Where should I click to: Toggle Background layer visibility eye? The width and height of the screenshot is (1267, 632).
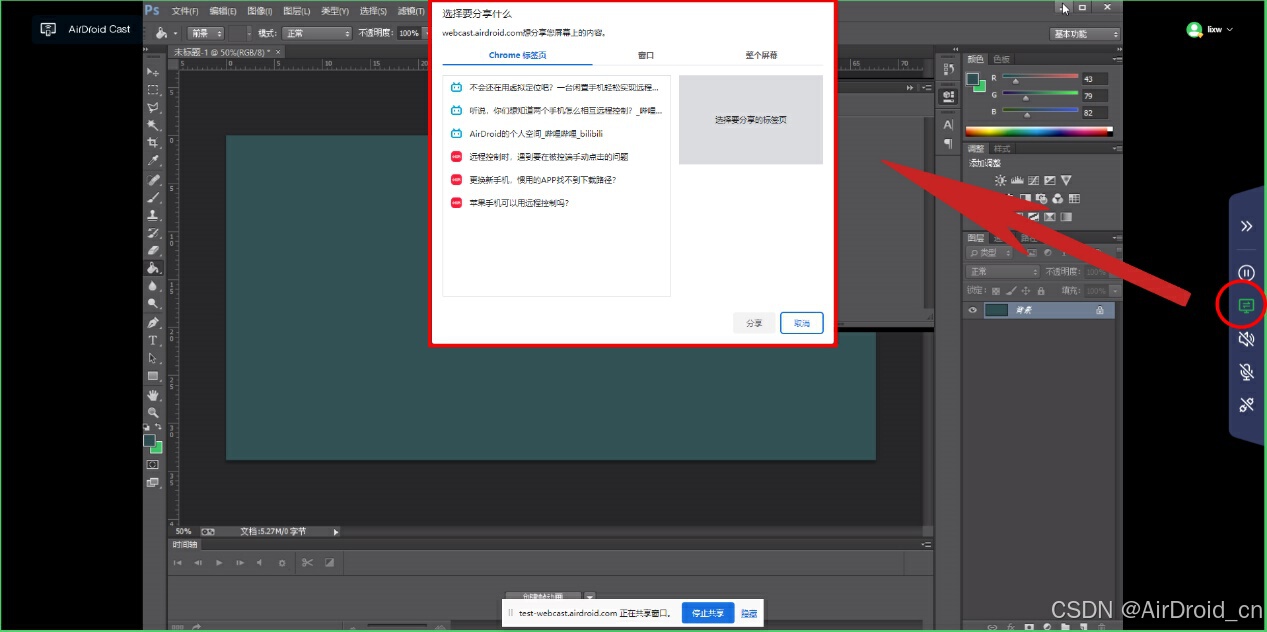click(x=972, y=311)
